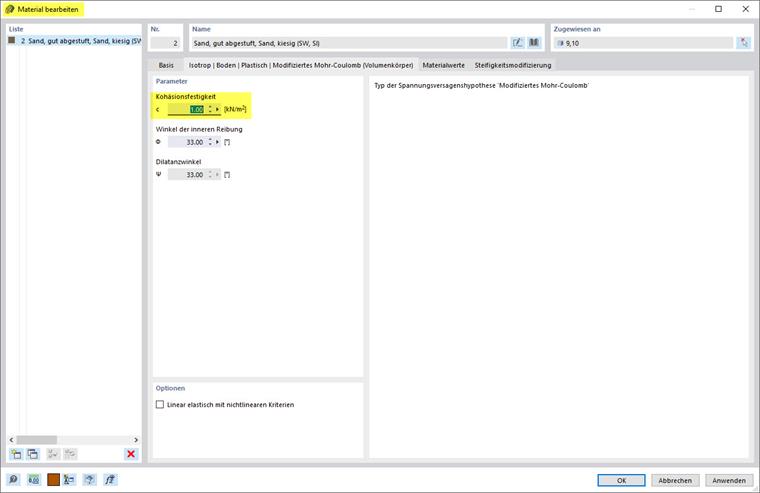Click the first greyed-out check-mark icon in list toolbar
This screenshot has width=760, height=493.
coord(53,454)
